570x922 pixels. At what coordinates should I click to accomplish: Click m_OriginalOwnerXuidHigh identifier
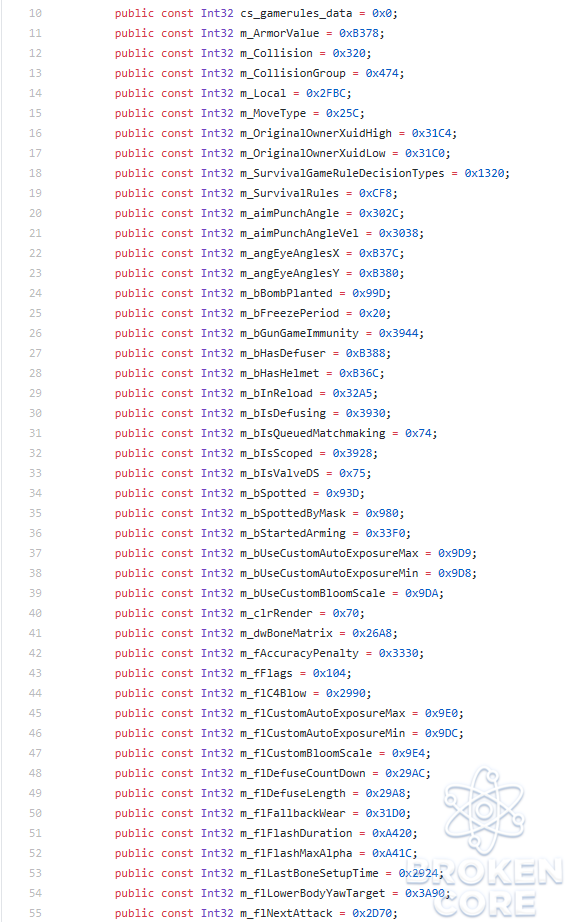tap(316, 133)
